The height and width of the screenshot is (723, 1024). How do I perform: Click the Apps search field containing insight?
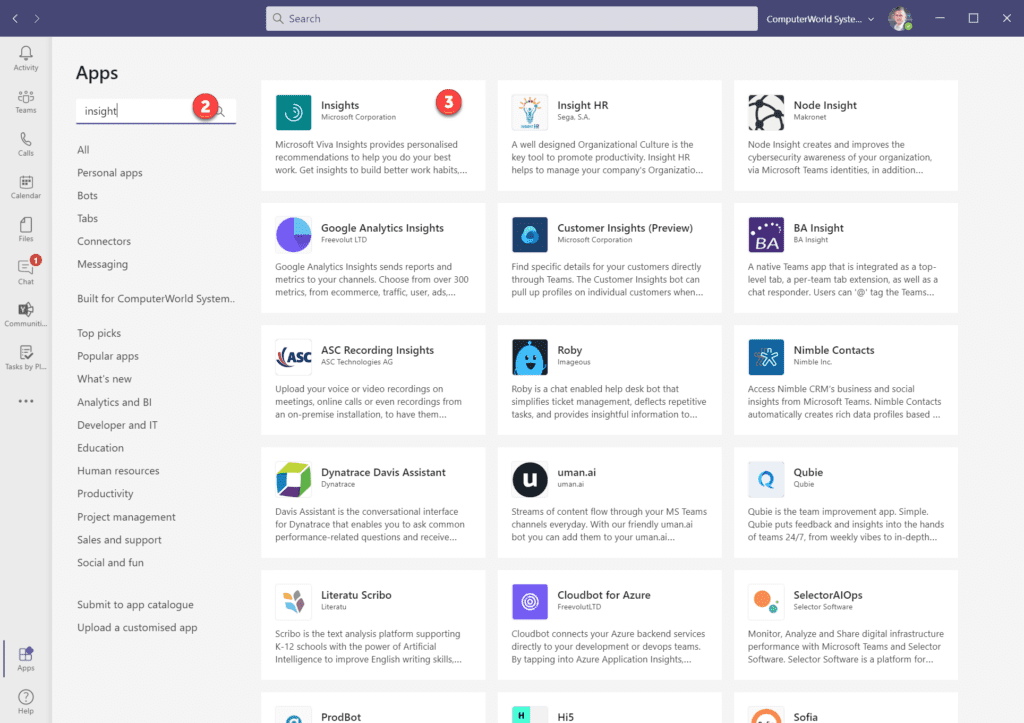pyautogui.click(x=155, y=110)
